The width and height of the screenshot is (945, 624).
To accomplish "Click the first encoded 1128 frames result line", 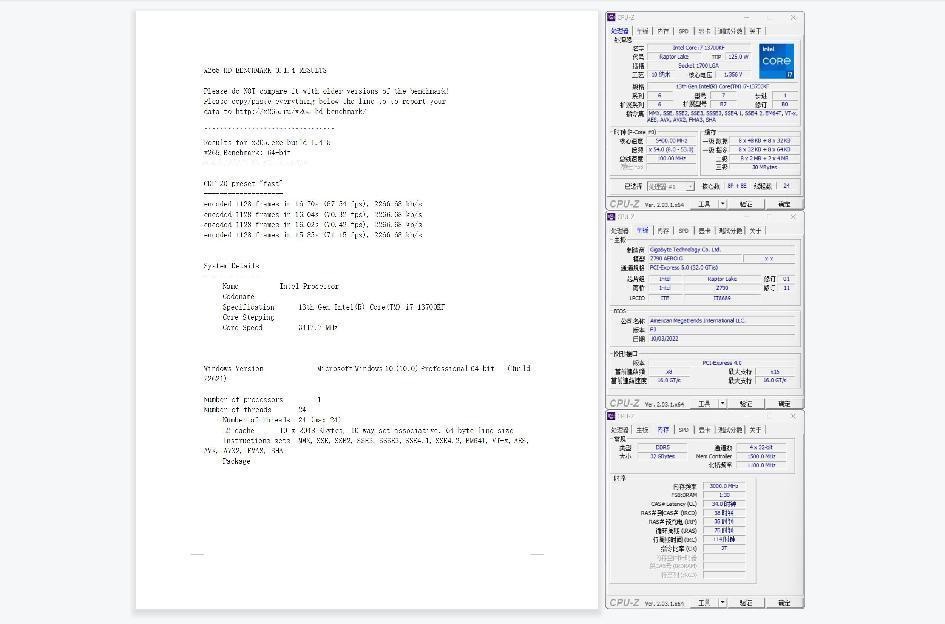I will (x=313, y=204).
